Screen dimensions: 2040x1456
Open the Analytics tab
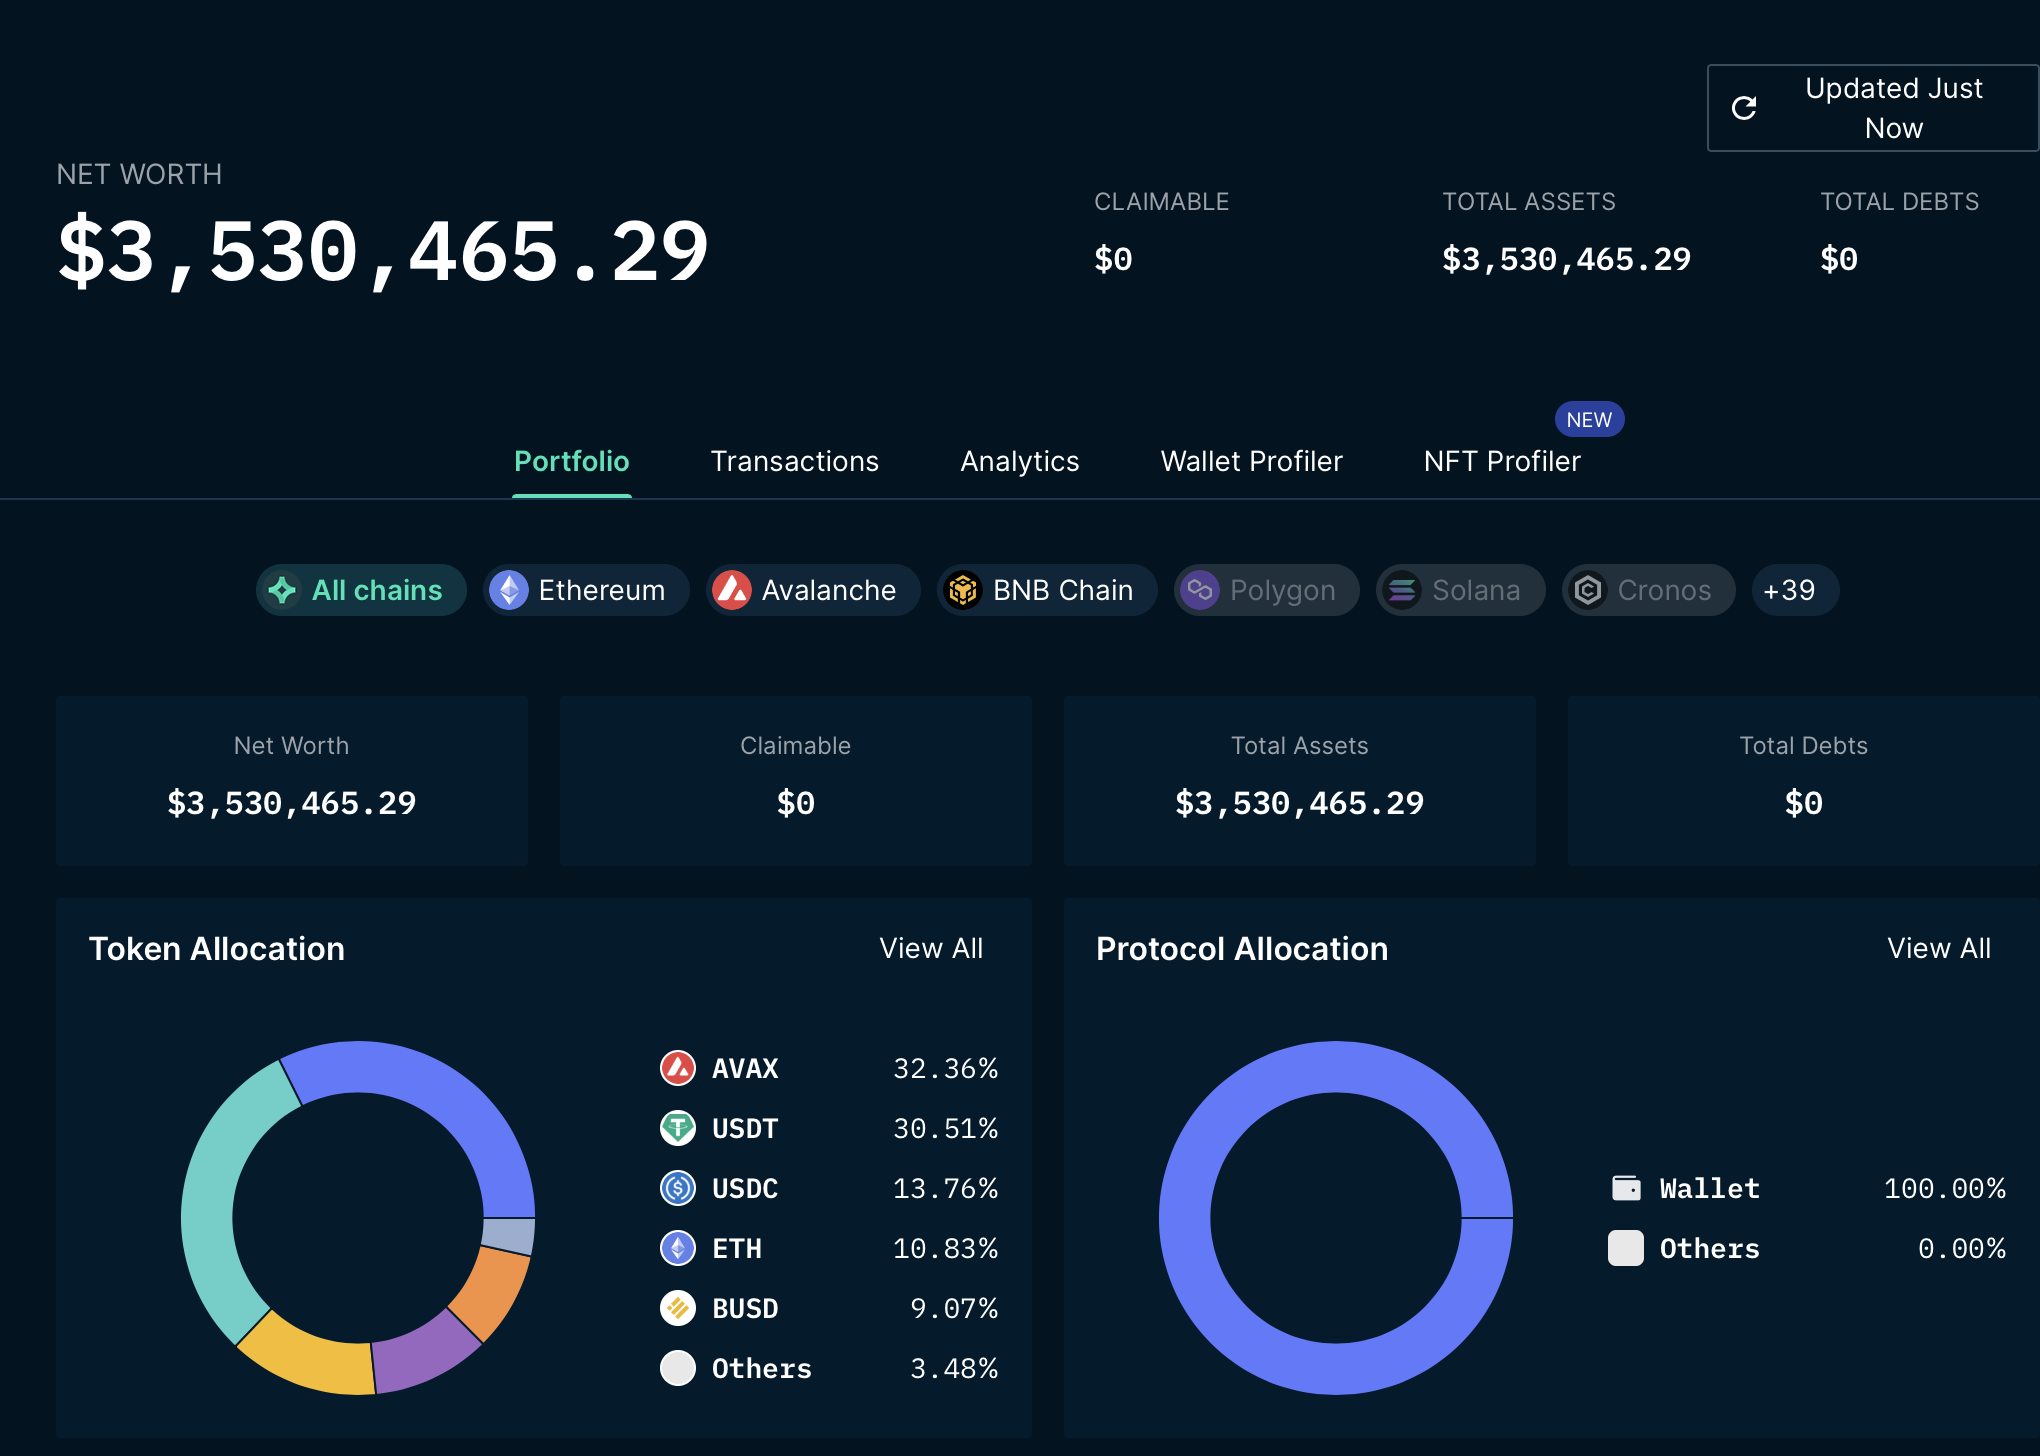[x=1019, y=461]
